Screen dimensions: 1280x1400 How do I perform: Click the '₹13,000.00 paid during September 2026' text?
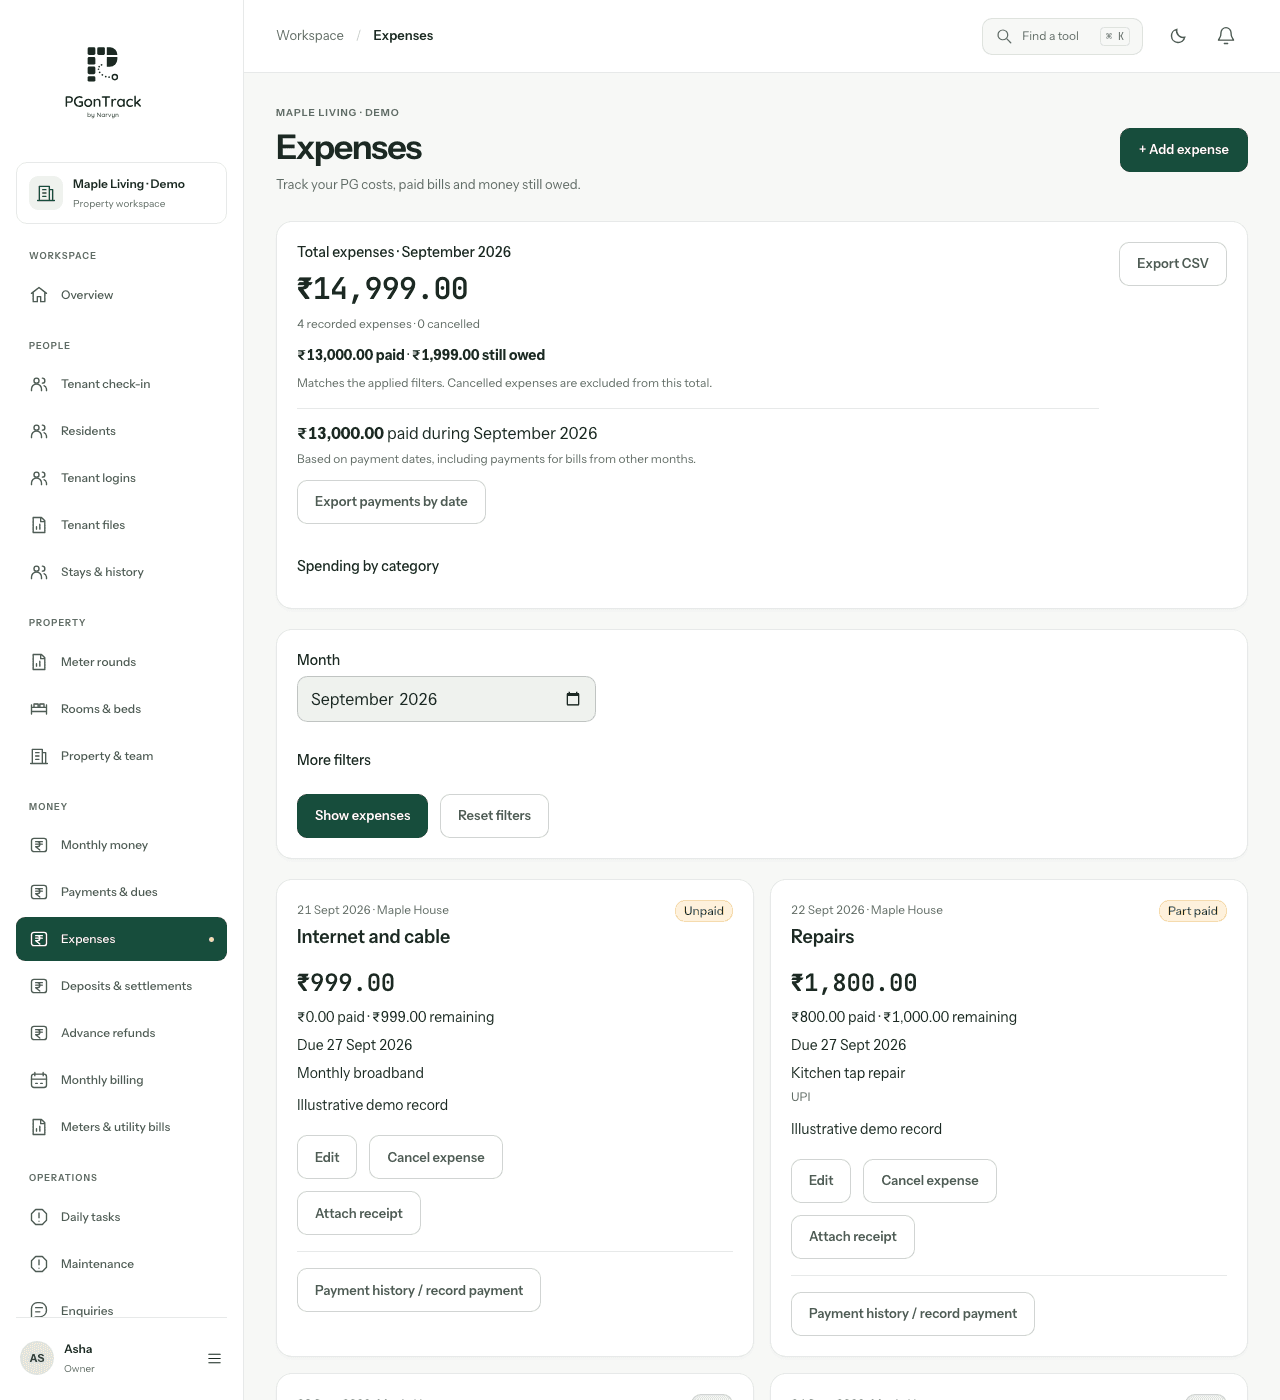click(447, 434)
